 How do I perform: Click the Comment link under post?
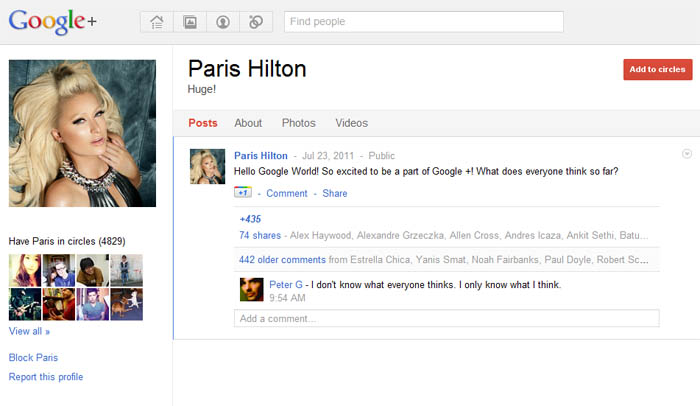click(287, 193)
